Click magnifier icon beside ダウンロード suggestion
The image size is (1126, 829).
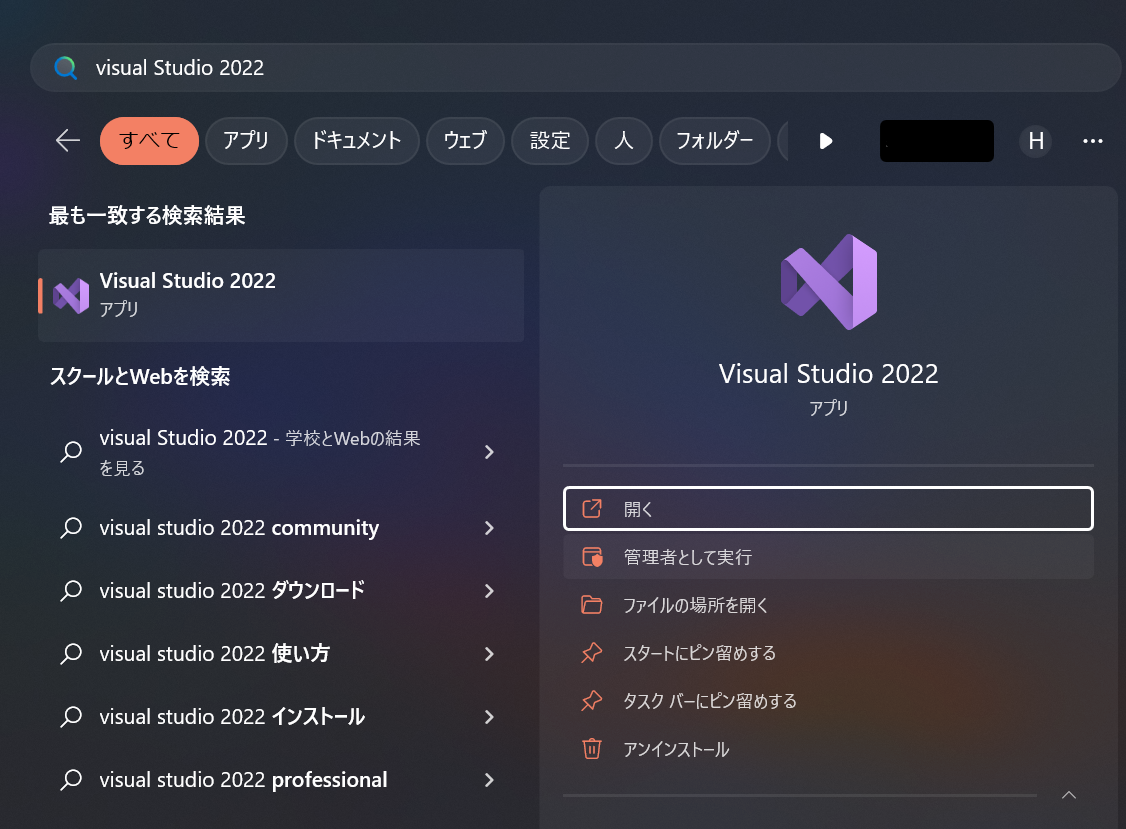(71, 591)
